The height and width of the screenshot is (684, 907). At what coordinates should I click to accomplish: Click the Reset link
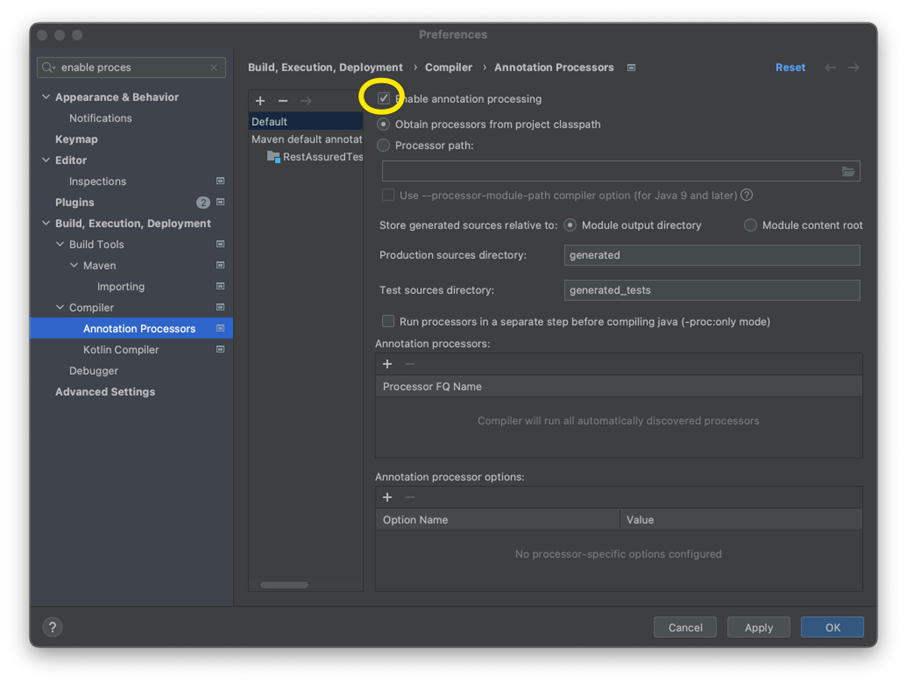790,68
